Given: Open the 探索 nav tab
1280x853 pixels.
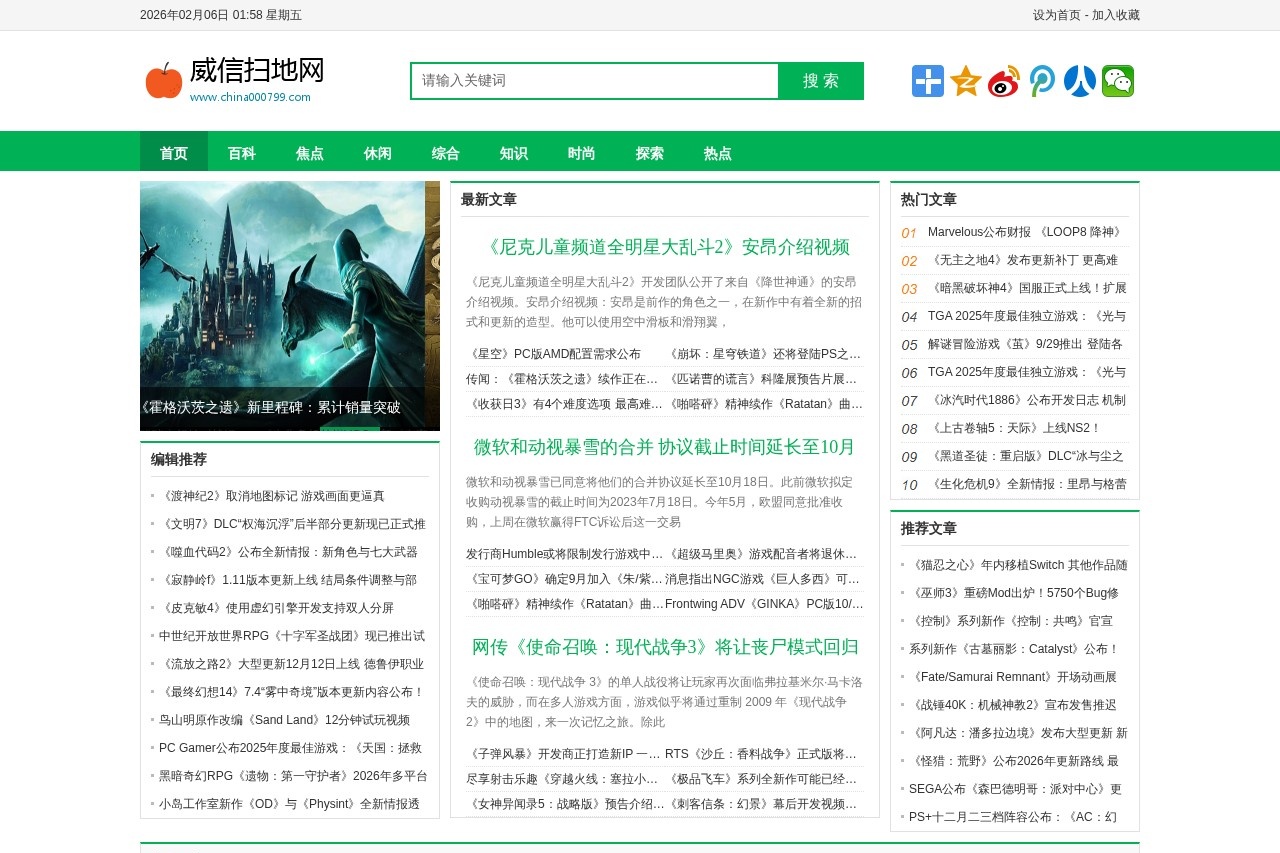Looking at the screenshot, I should [x=650, y=153].
